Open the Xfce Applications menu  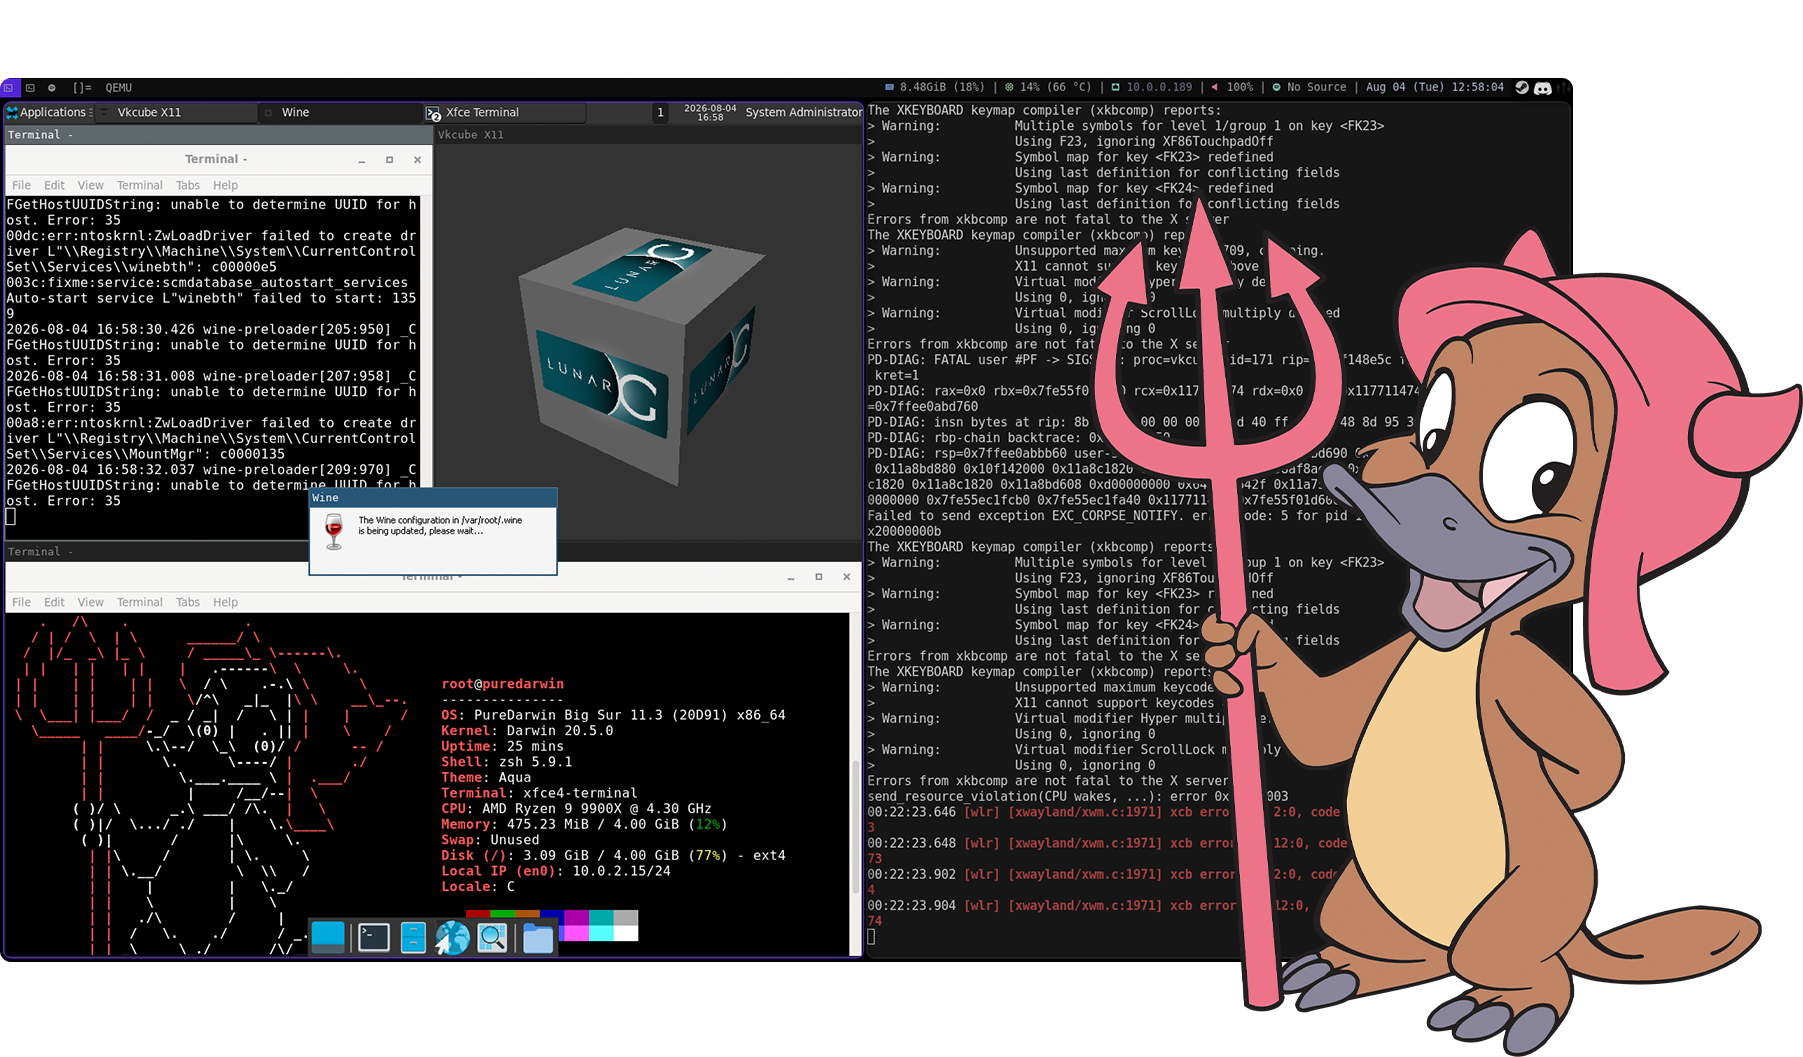pos(48,112)
